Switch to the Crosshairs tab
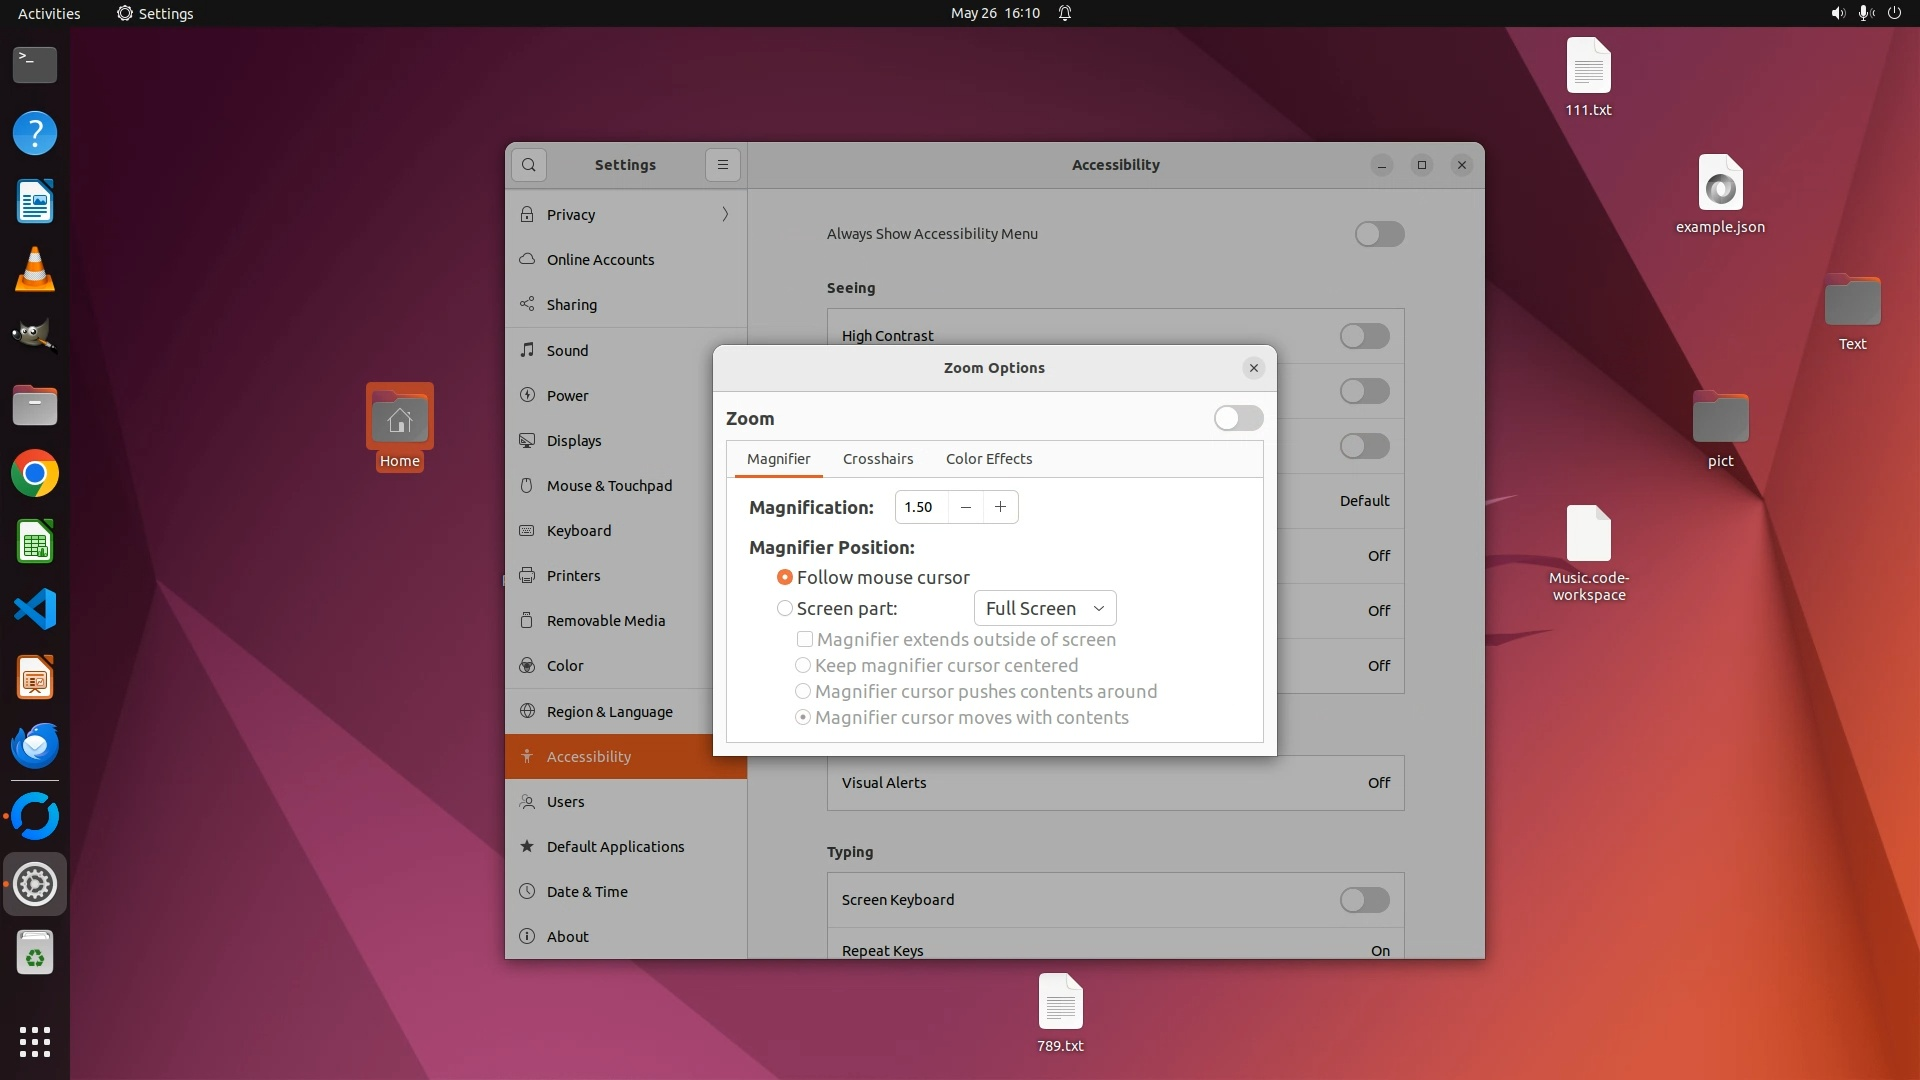 877,459
